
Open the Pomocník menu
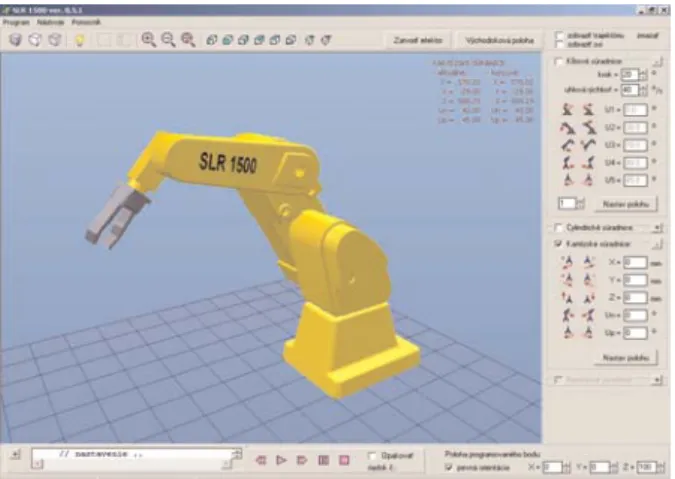click(86, 22)
